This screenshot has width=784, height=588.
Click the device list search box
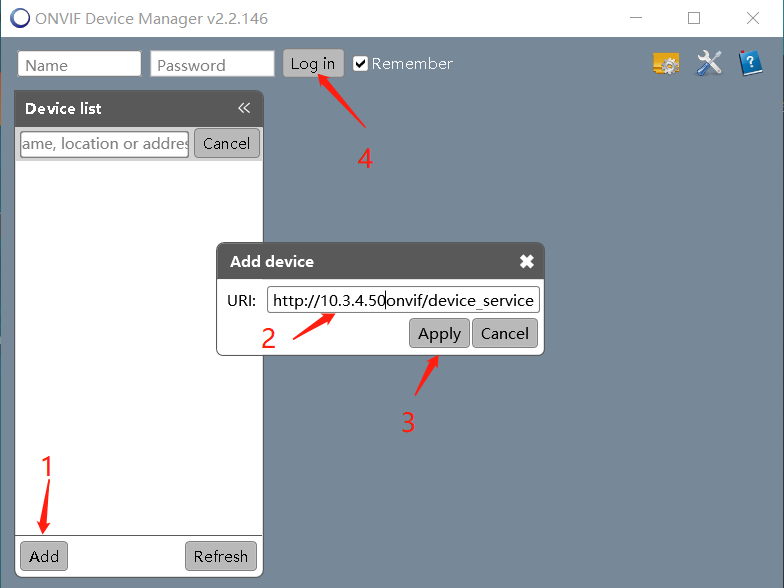coord(104,144)
